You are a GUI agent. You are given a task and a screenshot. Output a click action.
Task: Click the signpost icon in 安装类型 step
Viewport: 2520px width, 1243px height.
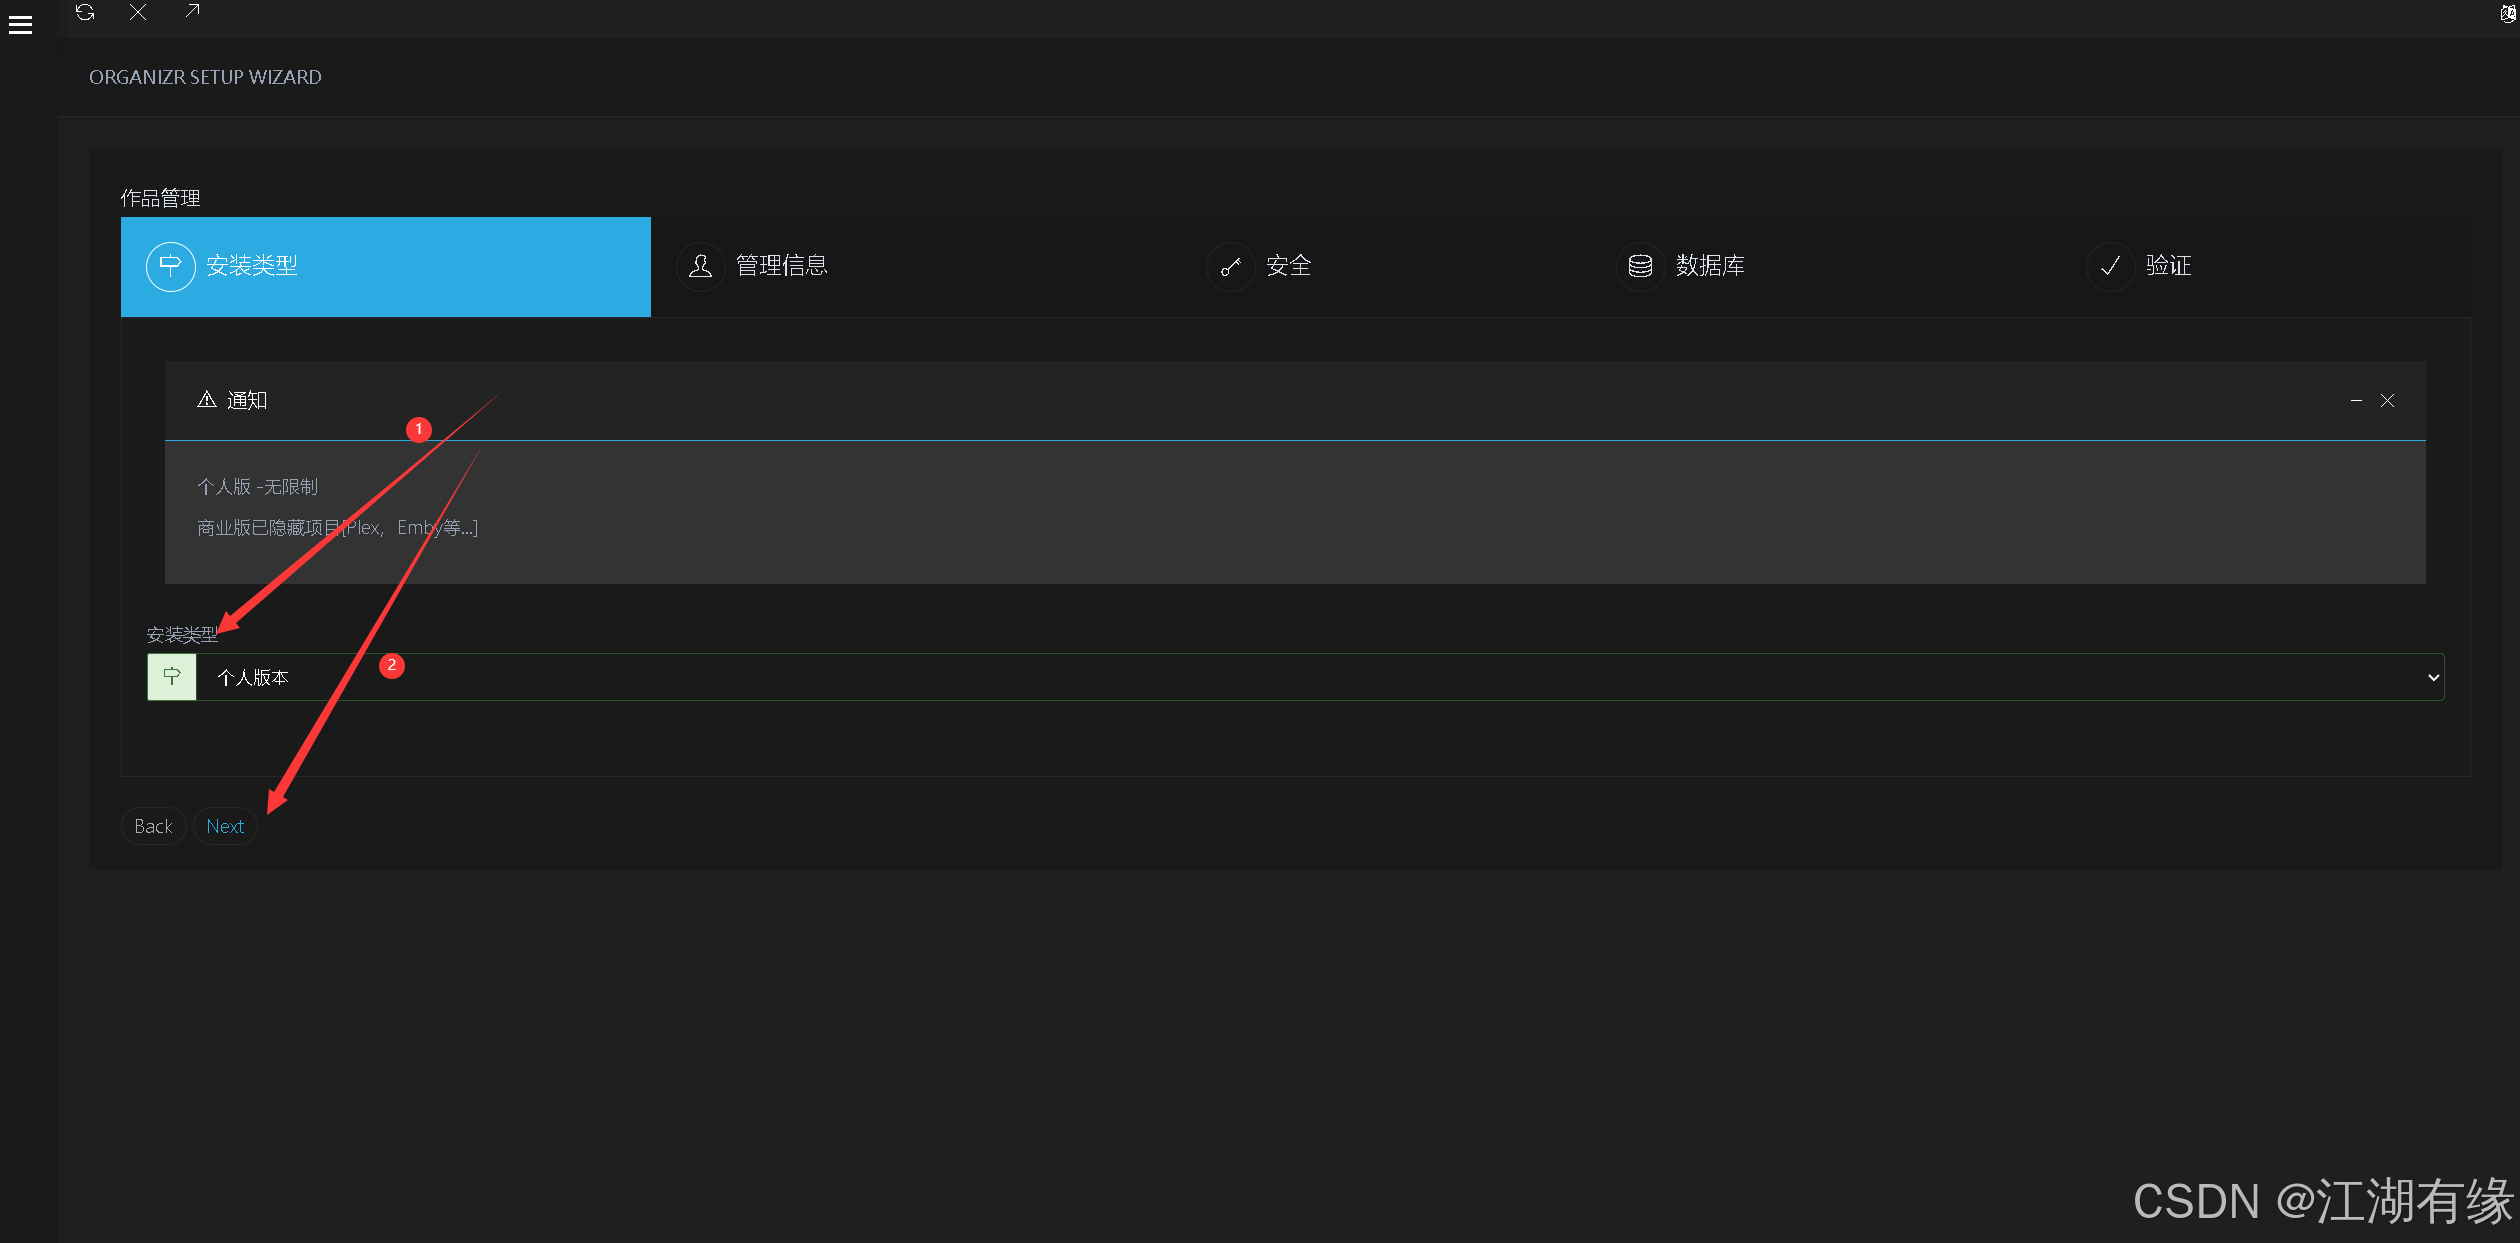170,266
